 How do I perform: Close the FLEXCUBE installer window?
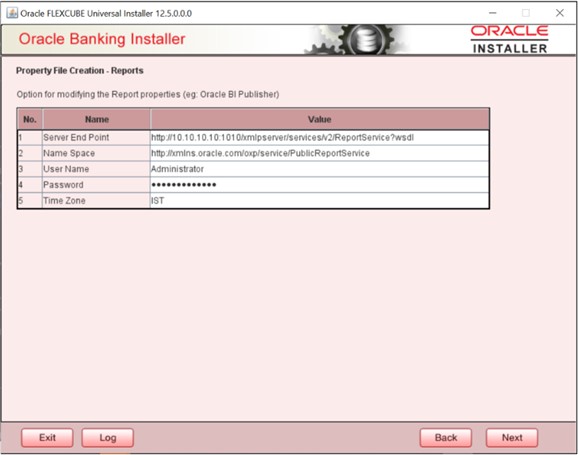point(560,13)
